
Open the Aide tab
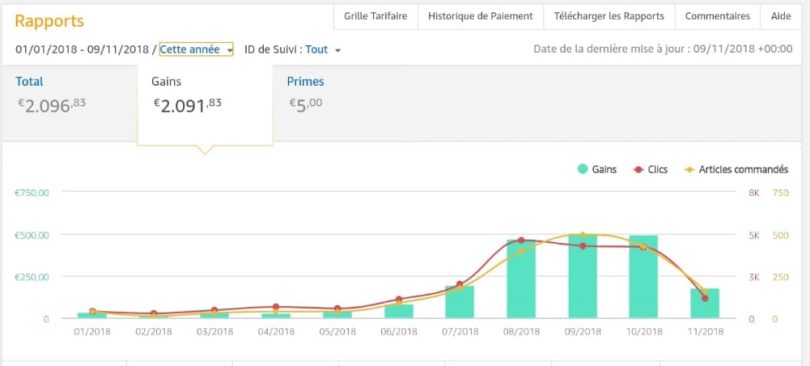[781, 16]
